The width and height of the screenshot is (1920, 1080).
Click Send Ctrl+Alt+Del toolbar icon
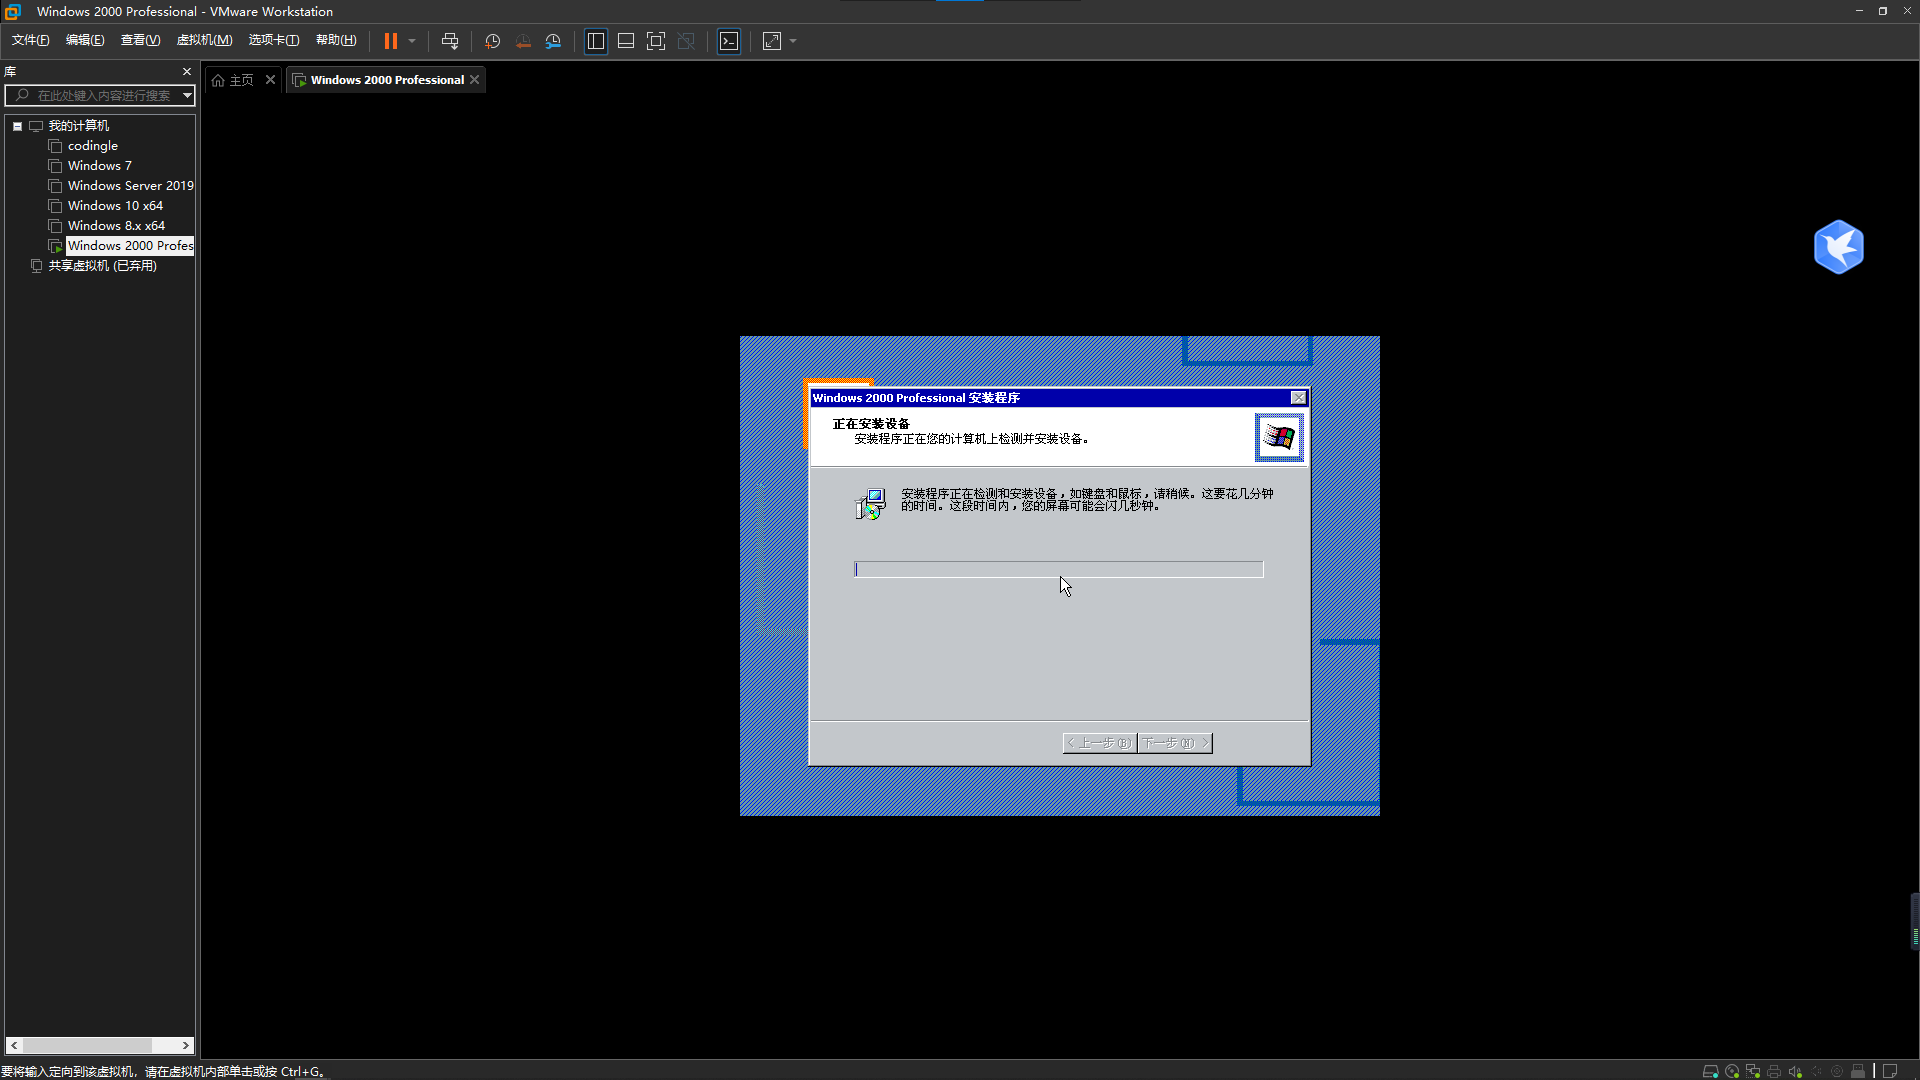pos(450,41)
